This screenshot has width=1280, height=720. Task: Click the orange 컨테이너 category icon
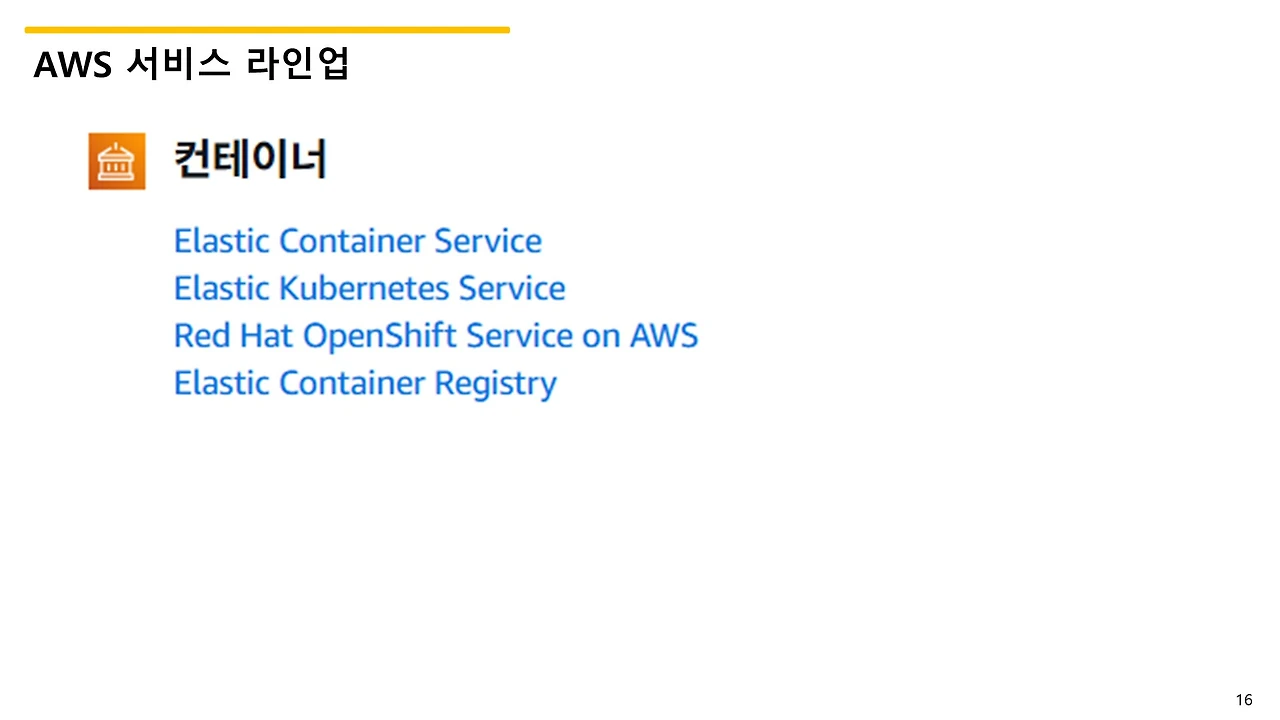(x=117, y=161)
